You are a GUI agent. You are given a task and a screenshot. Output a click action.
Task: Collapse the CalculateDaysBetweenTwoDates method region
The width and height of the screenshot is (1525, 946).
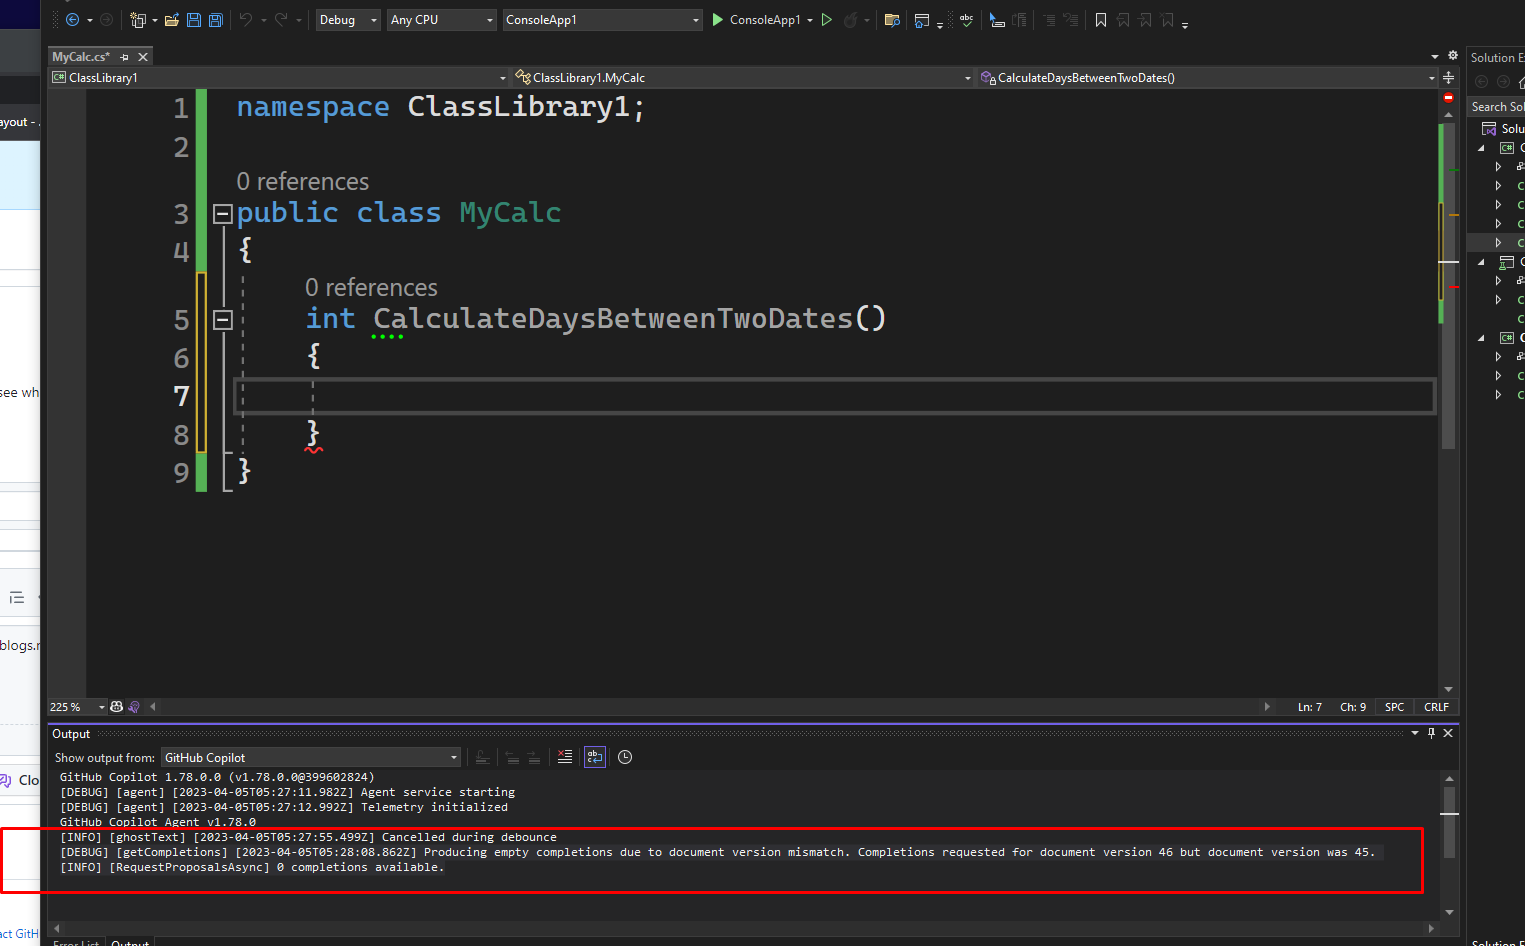click(x=223, y=319)
